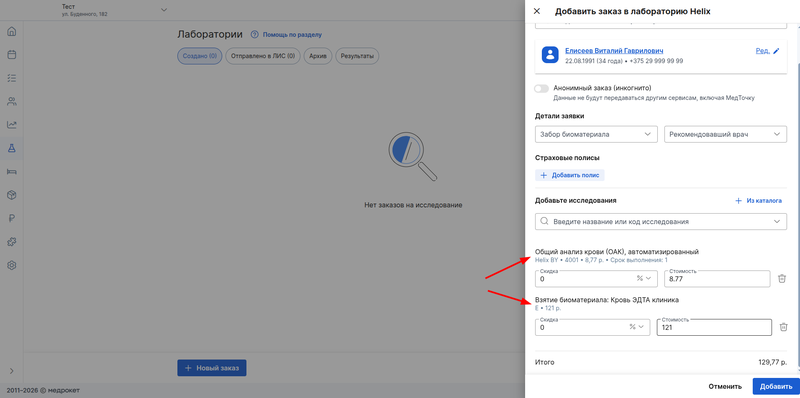
Task: Click the Детали заявки heading
Action: (559, 116)
